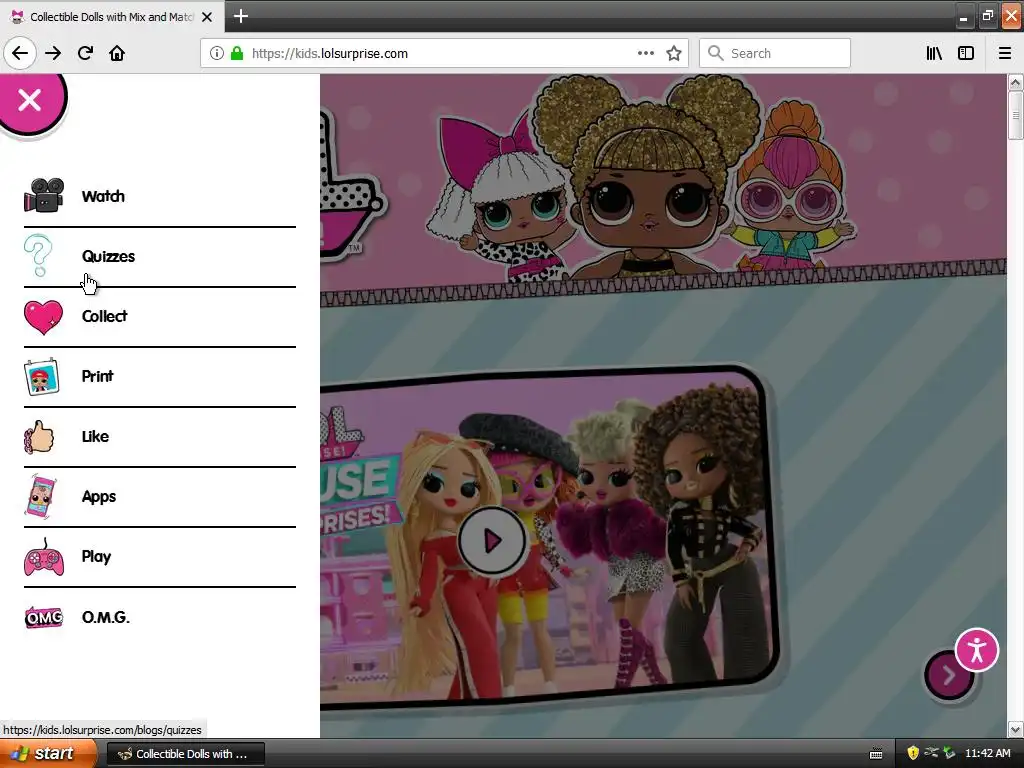The height and width of the screenshot is (768, 1024).
Task: Click the taskbar clock showing 11:42 AM
Action: [987, 754]
